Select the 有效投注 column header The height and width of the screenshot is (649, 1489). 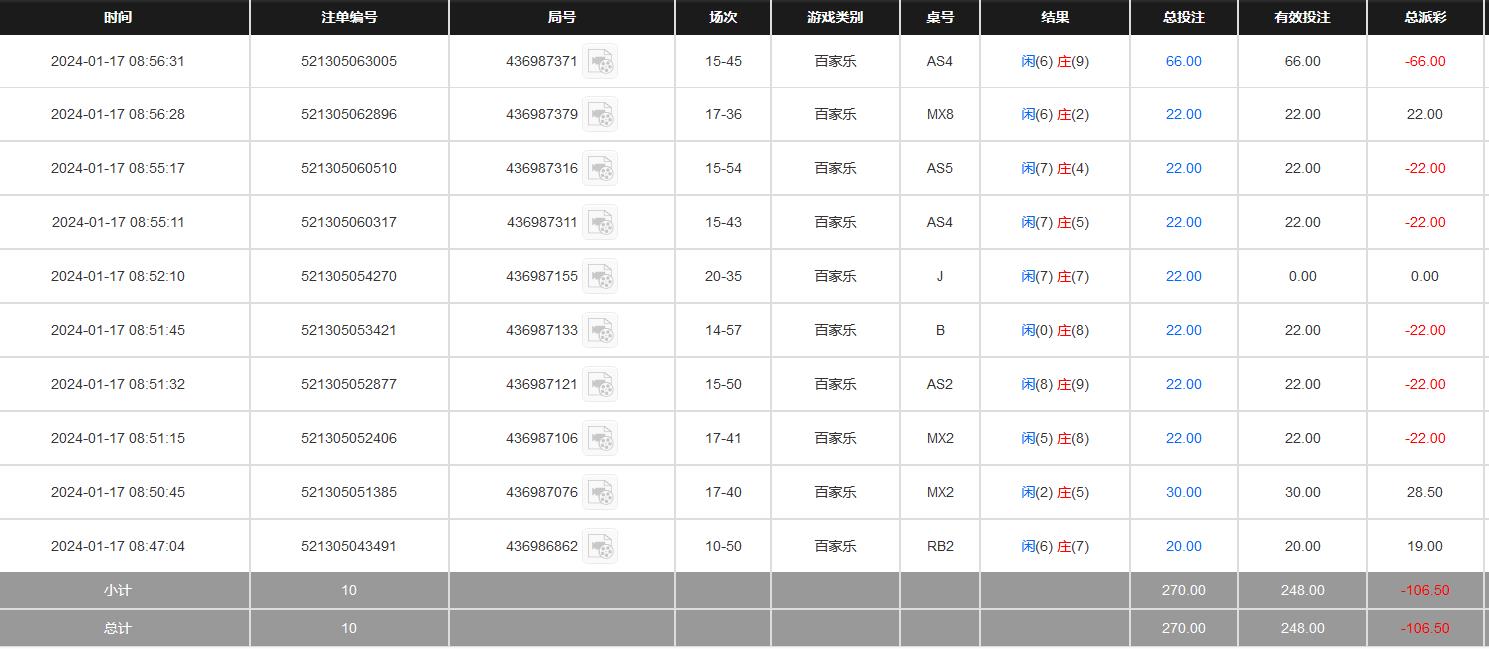click(x=1302, y=17)
